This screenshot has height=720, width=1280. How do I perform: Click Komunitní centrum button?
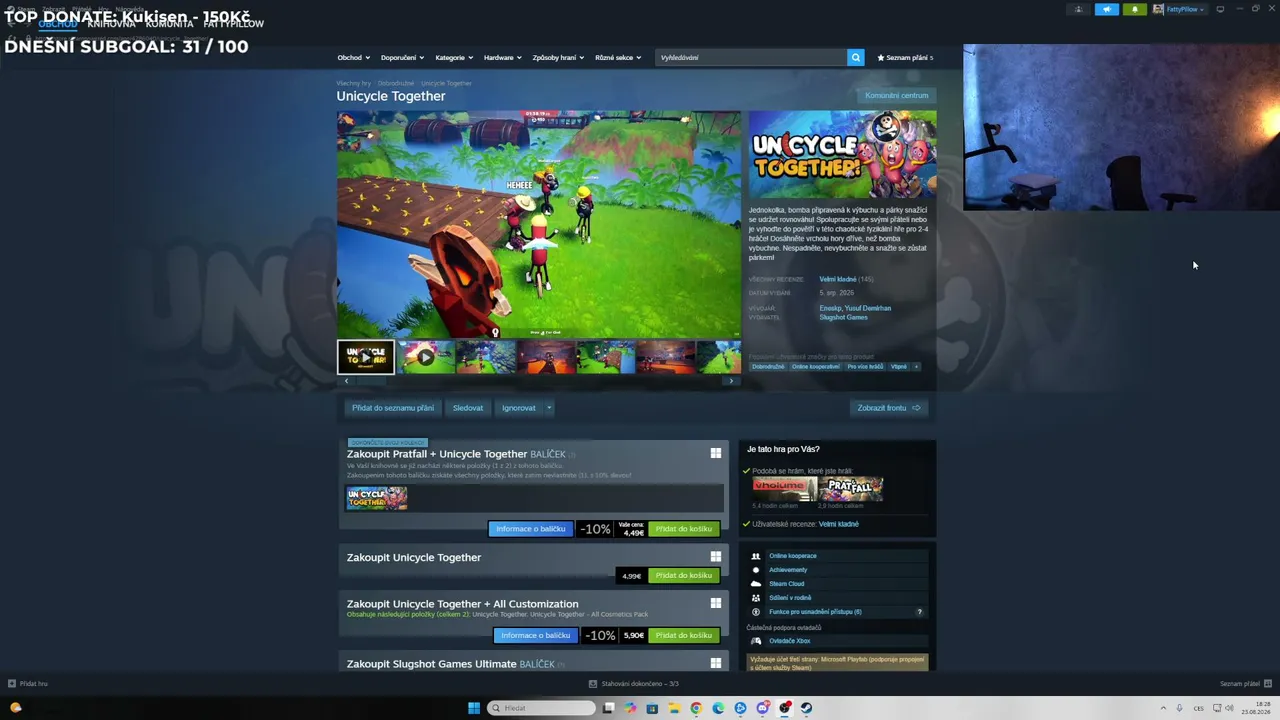coord(897,96)
